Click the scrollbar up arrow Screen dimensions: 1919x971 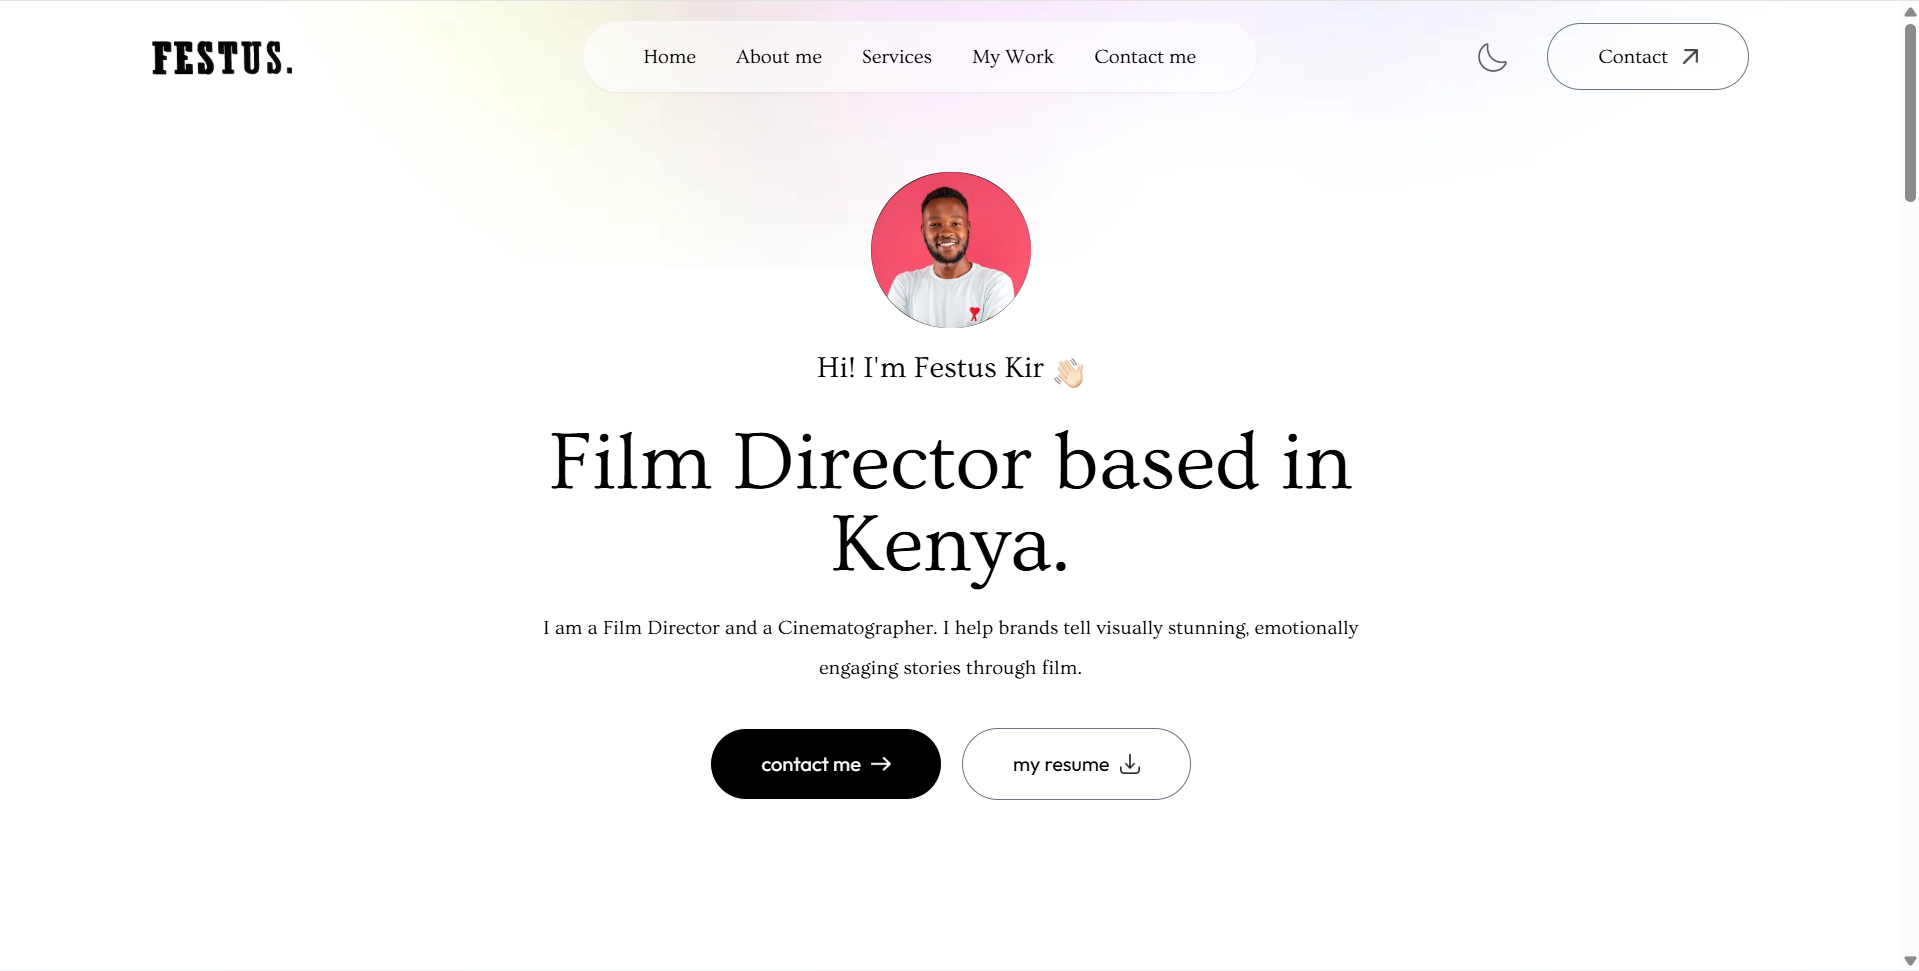(x=1910, y=11)
